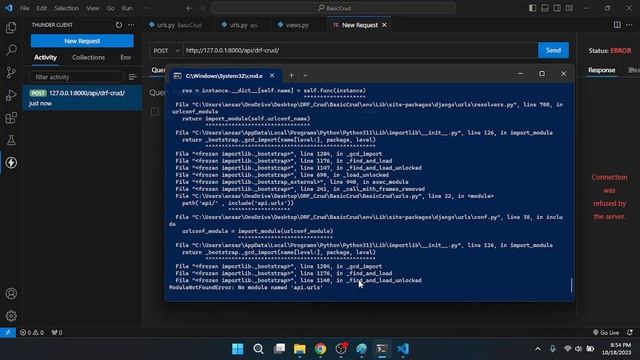The image size is (640, 360).
Task: Open Run and Debug view
Action: point(11,95)
